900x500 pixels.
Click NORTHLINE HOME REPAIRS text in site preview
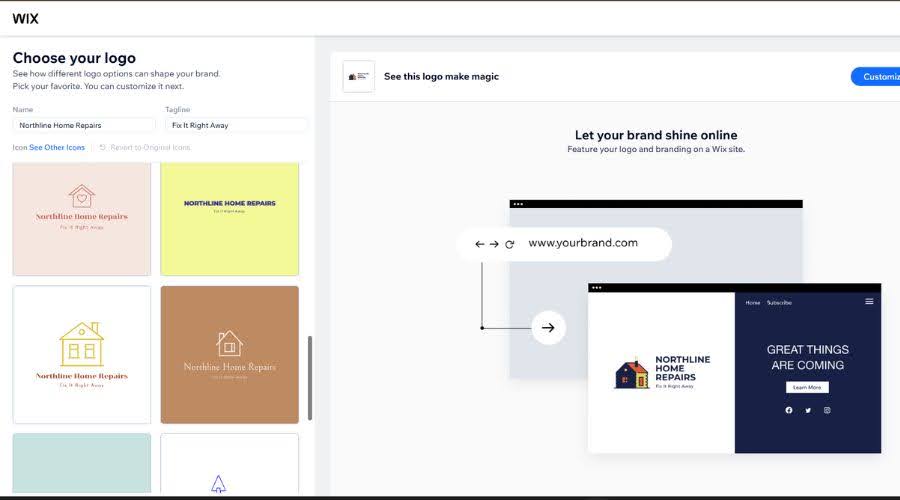[x=682, y=368]
